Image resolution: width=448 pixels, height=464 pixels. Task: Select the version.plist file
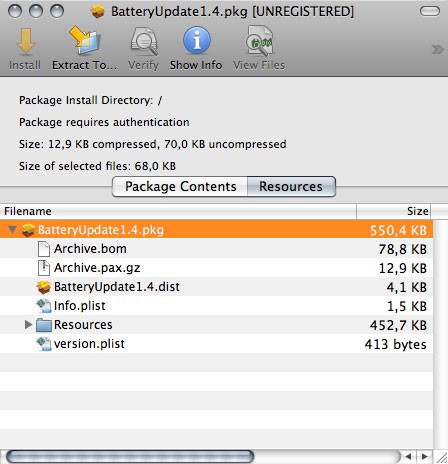(216, 344)
